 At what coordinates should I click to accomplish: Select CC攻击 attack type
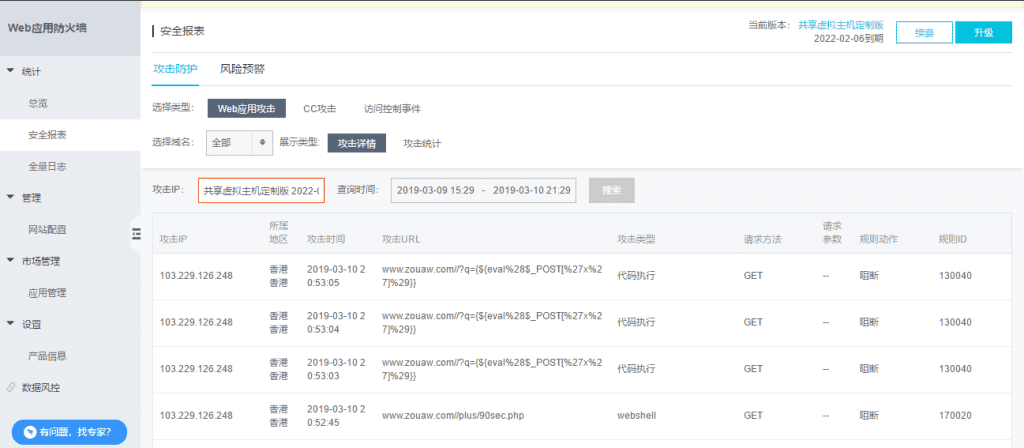pos(319,108)
